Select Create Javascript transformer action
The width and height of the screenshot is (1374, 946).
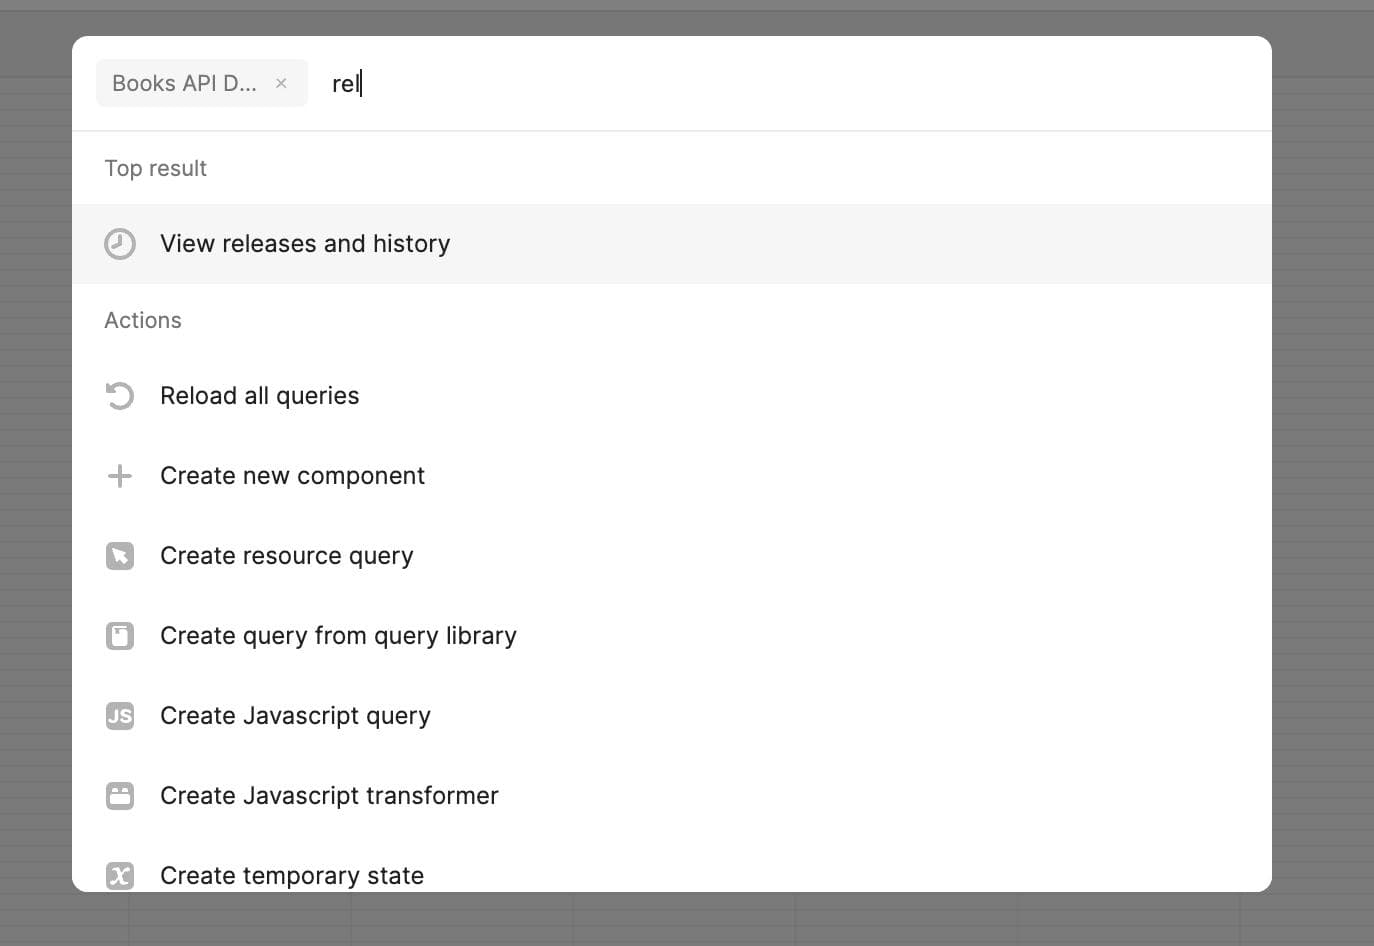pyautogui.click(x=329, y=796)
